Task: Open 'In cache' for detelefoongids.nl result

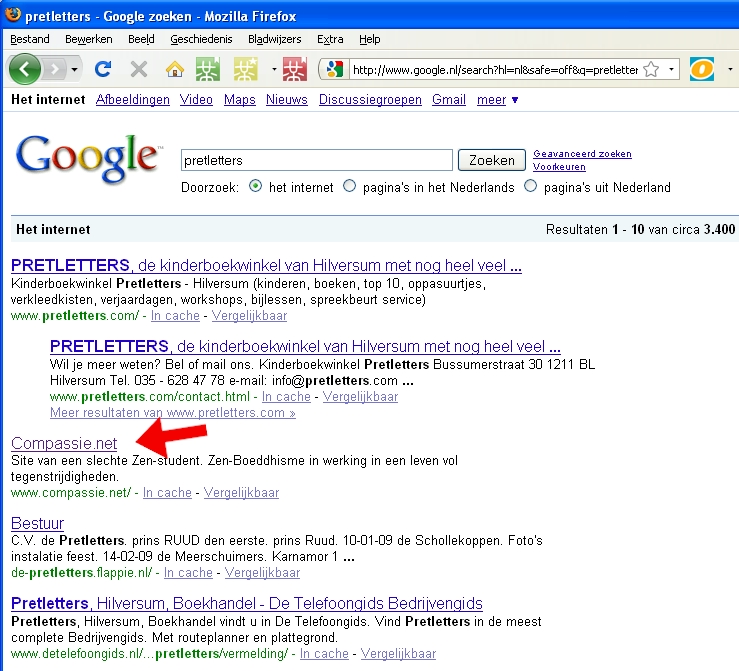Action: [324, 654]
